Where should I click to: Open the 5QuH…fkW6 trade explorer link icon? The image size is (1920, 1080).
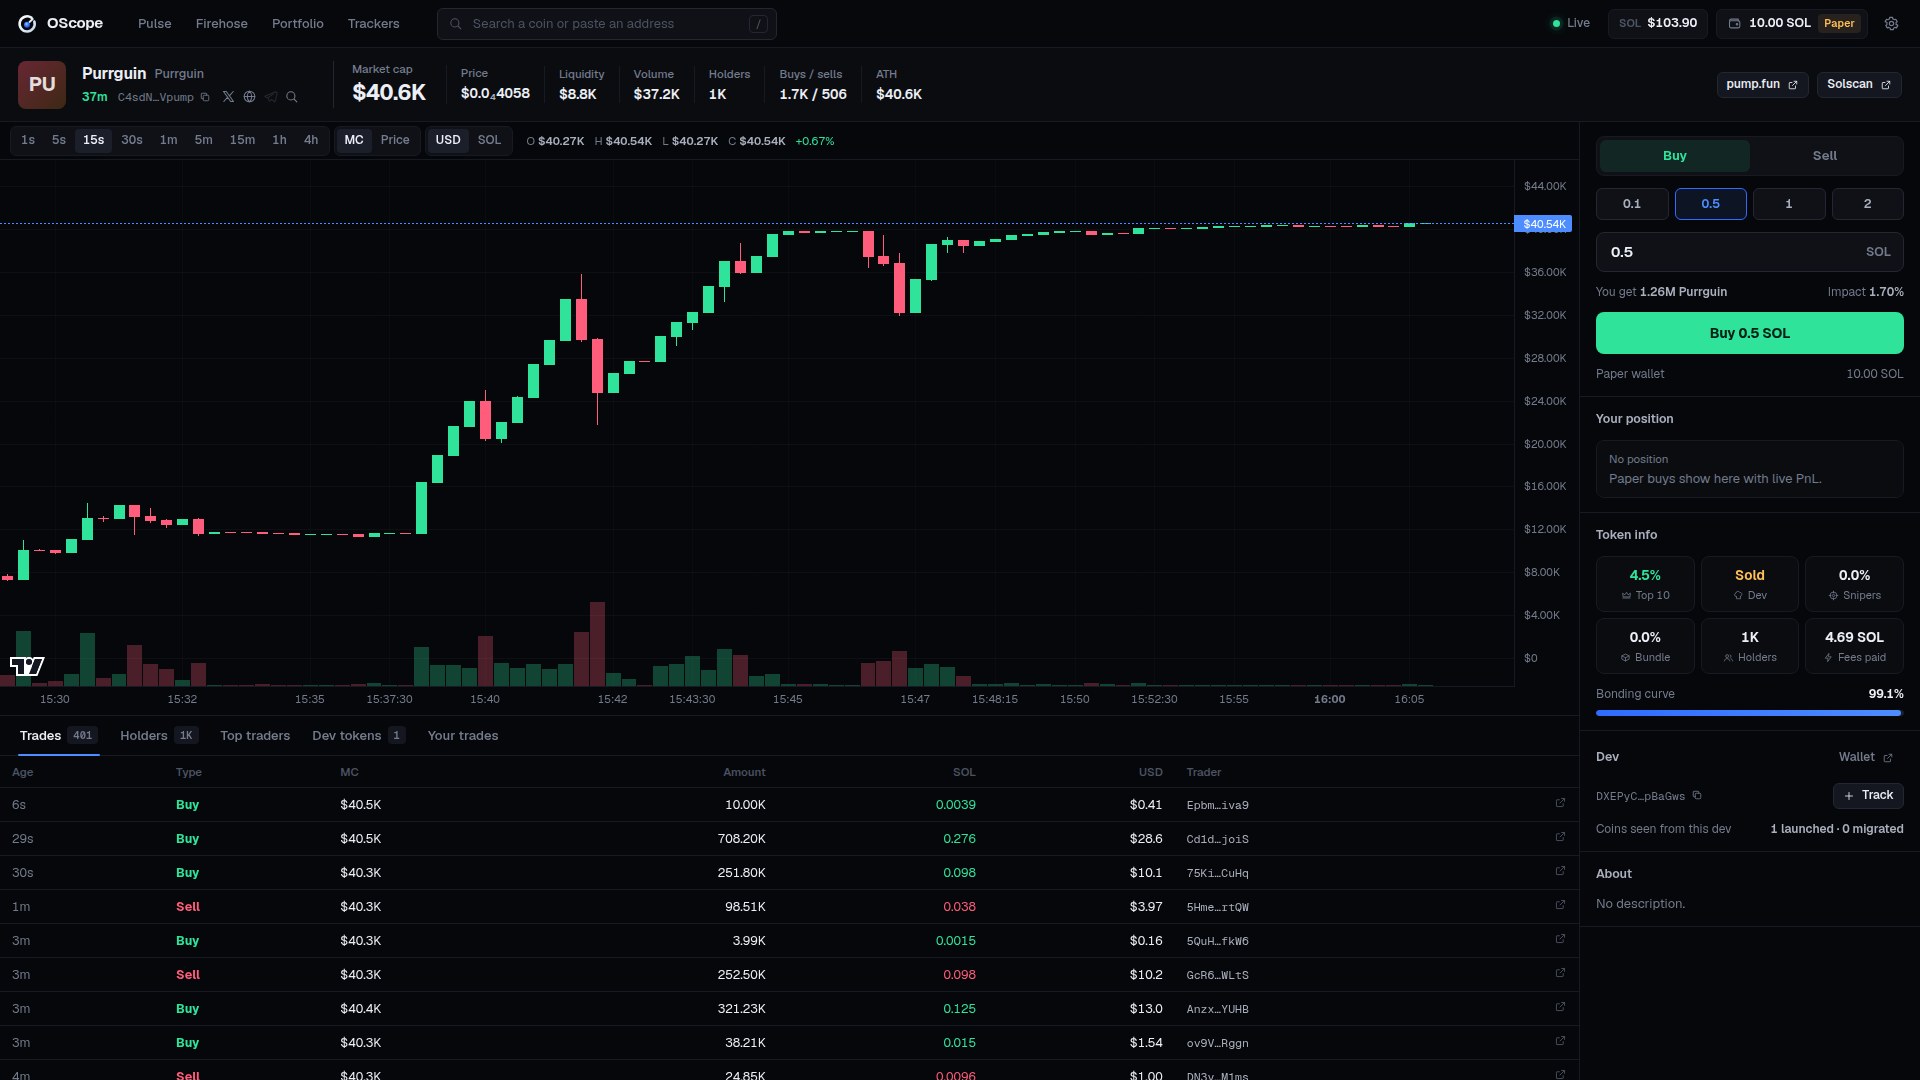coord(1560,939)
